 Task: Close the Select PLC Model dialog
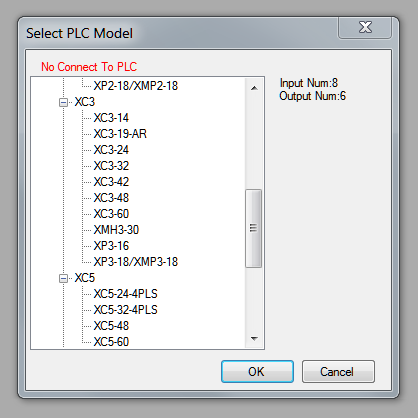click(365, 28)
